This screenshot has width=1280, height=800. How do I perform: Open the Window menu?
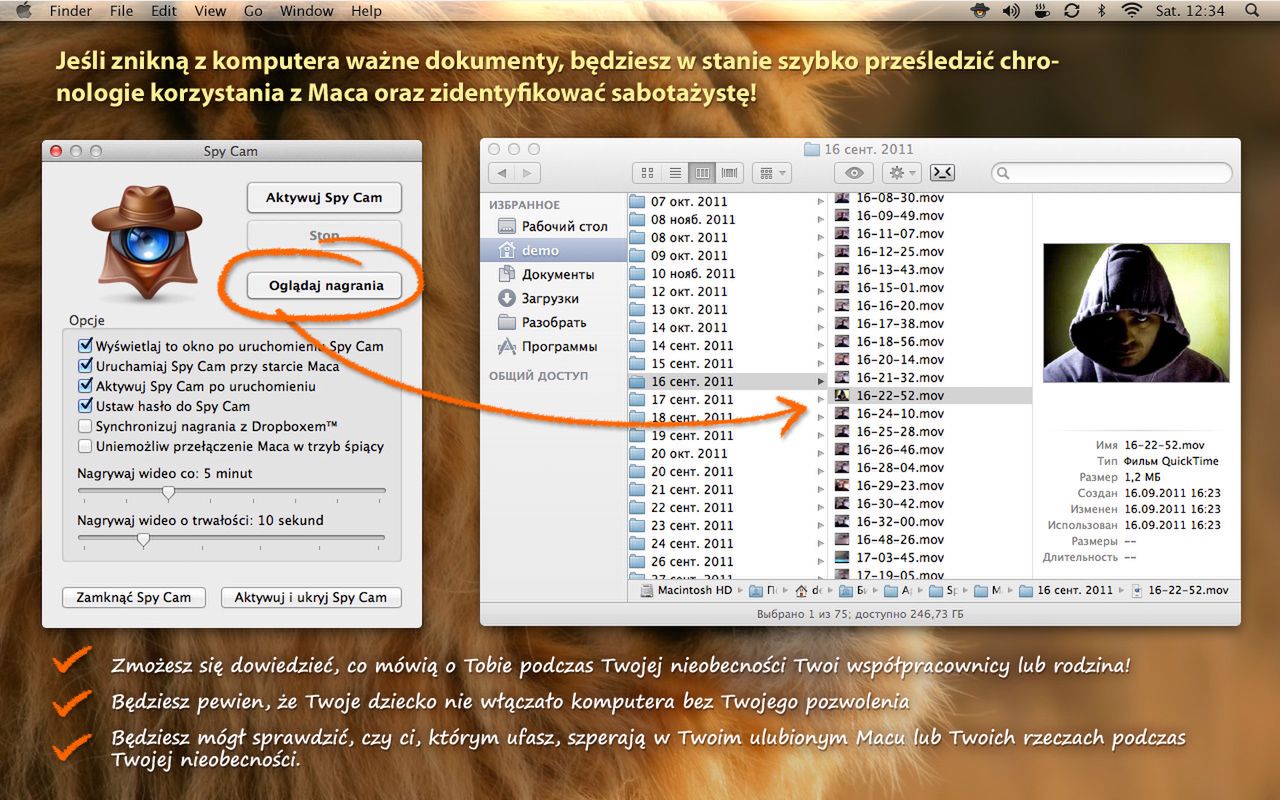point(306,11)
